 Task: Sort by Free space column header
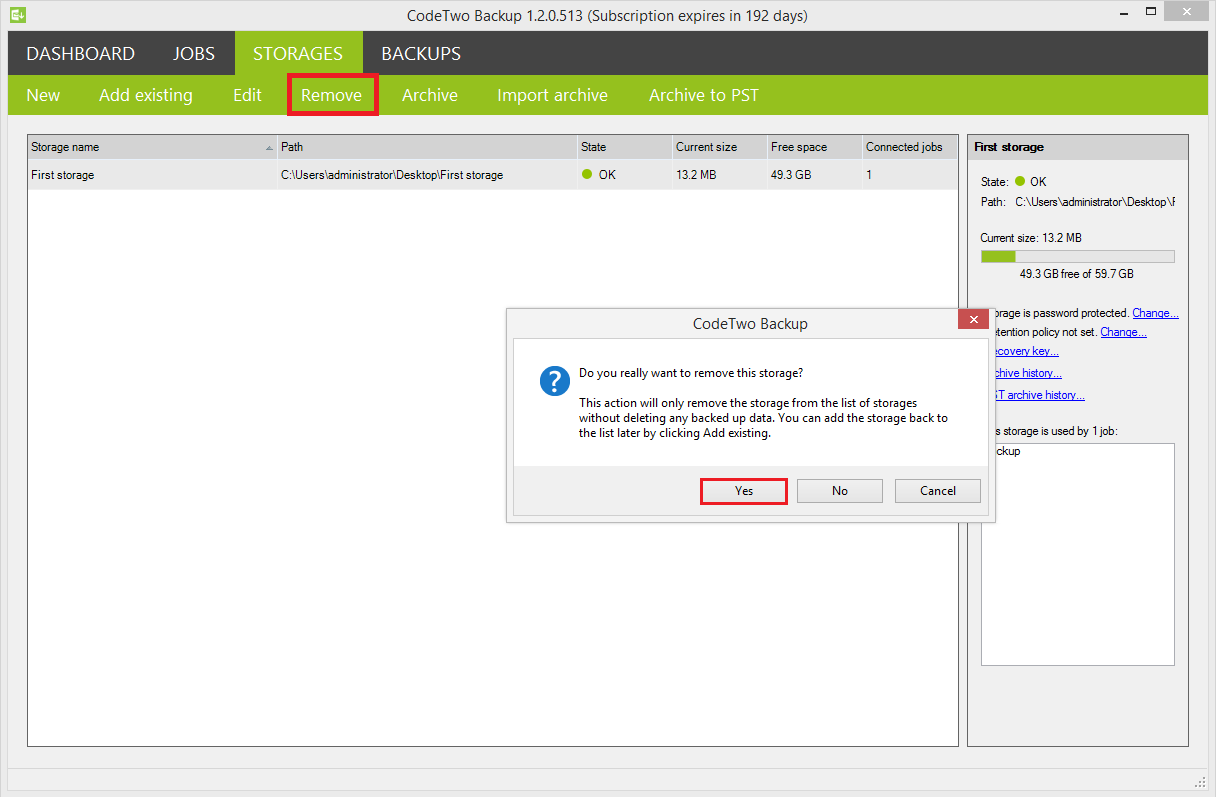tap(814, 147)
